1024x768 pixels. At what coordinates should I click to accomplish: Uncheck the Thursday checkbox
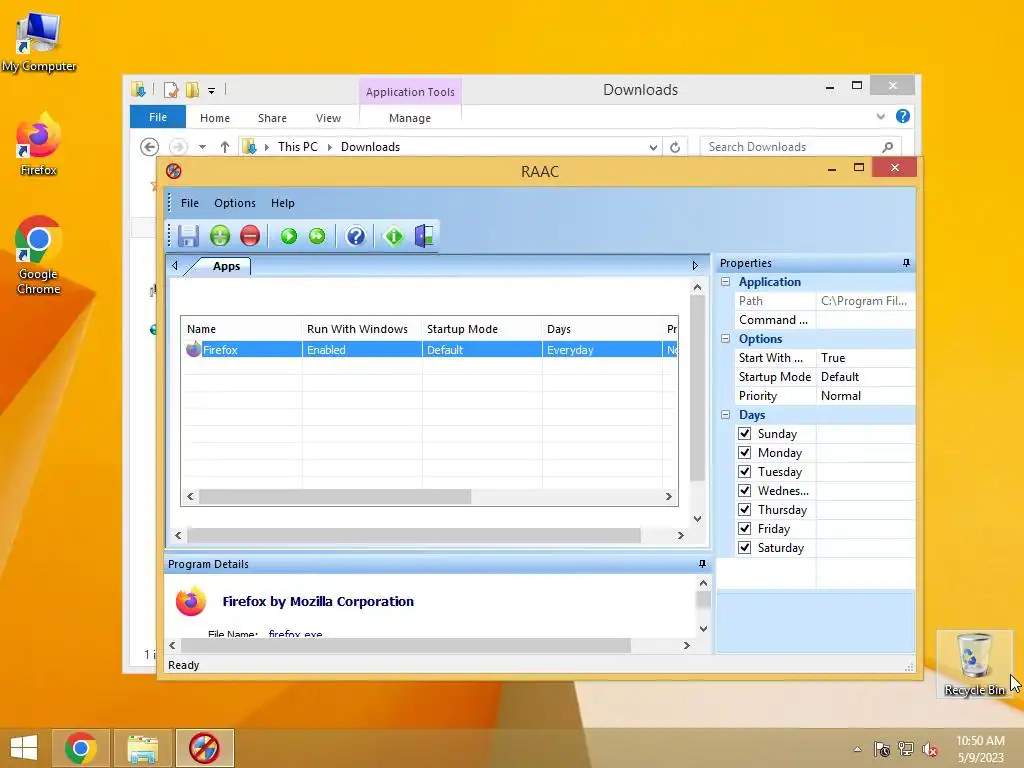coord(744,509)
